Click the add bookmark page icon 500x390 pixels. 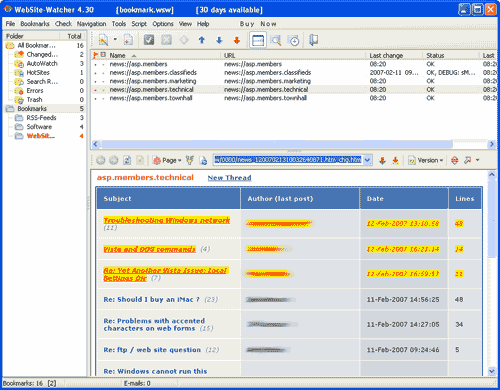pos(128,40)
